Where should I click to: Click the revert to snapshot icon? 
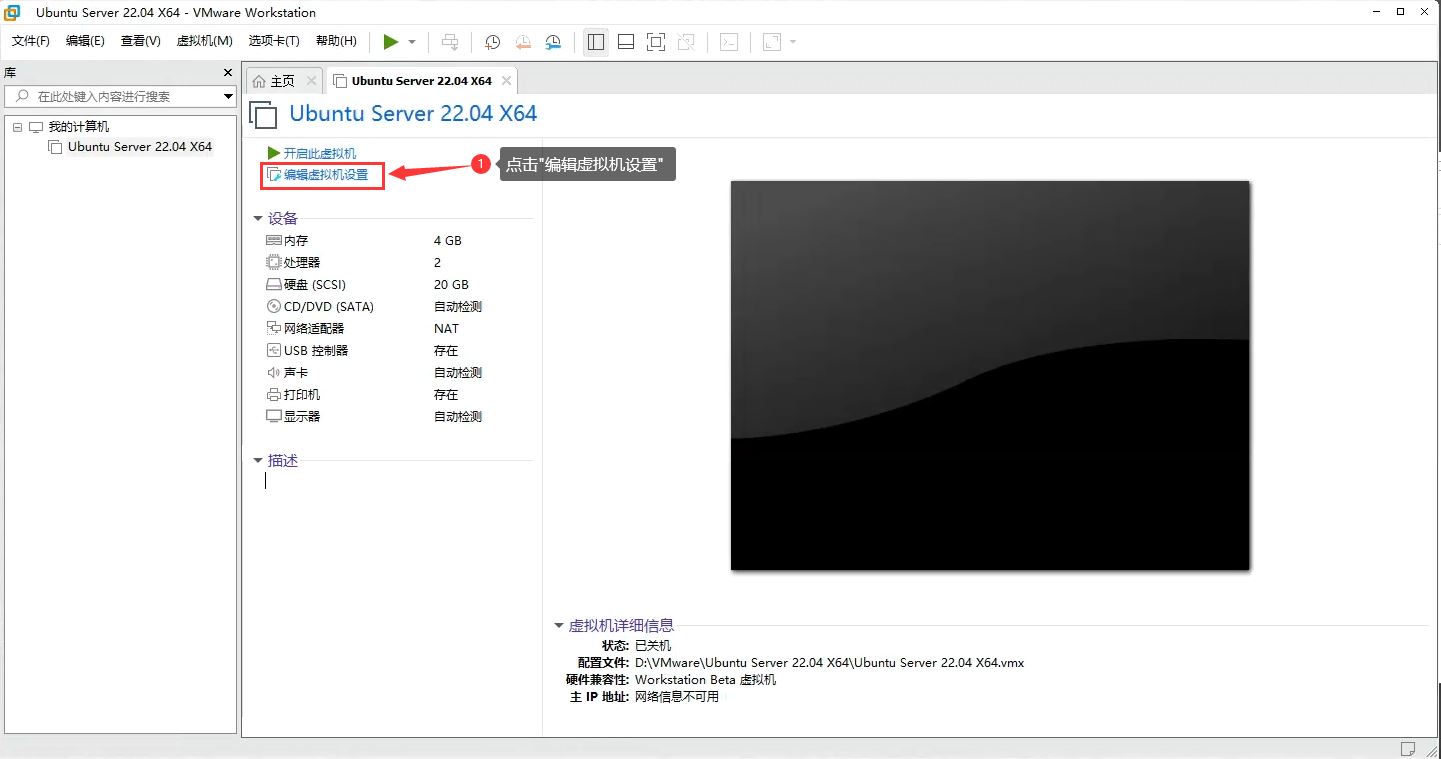coord(523,42)
